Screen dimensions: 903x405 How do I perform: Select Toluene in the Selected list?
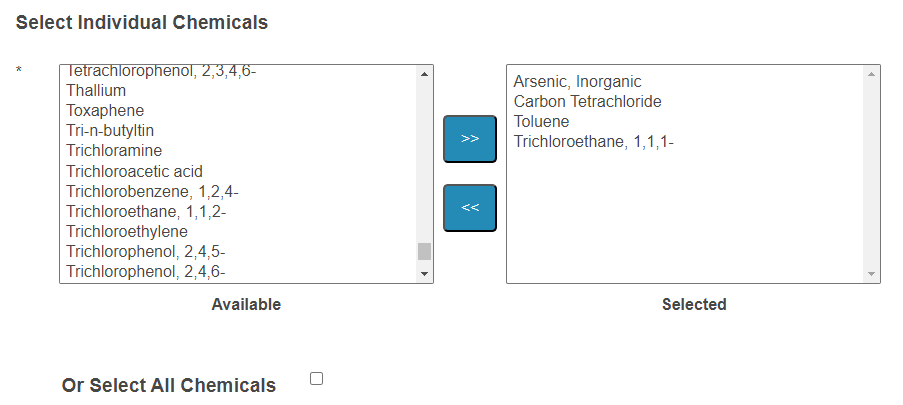coord(541,121)
